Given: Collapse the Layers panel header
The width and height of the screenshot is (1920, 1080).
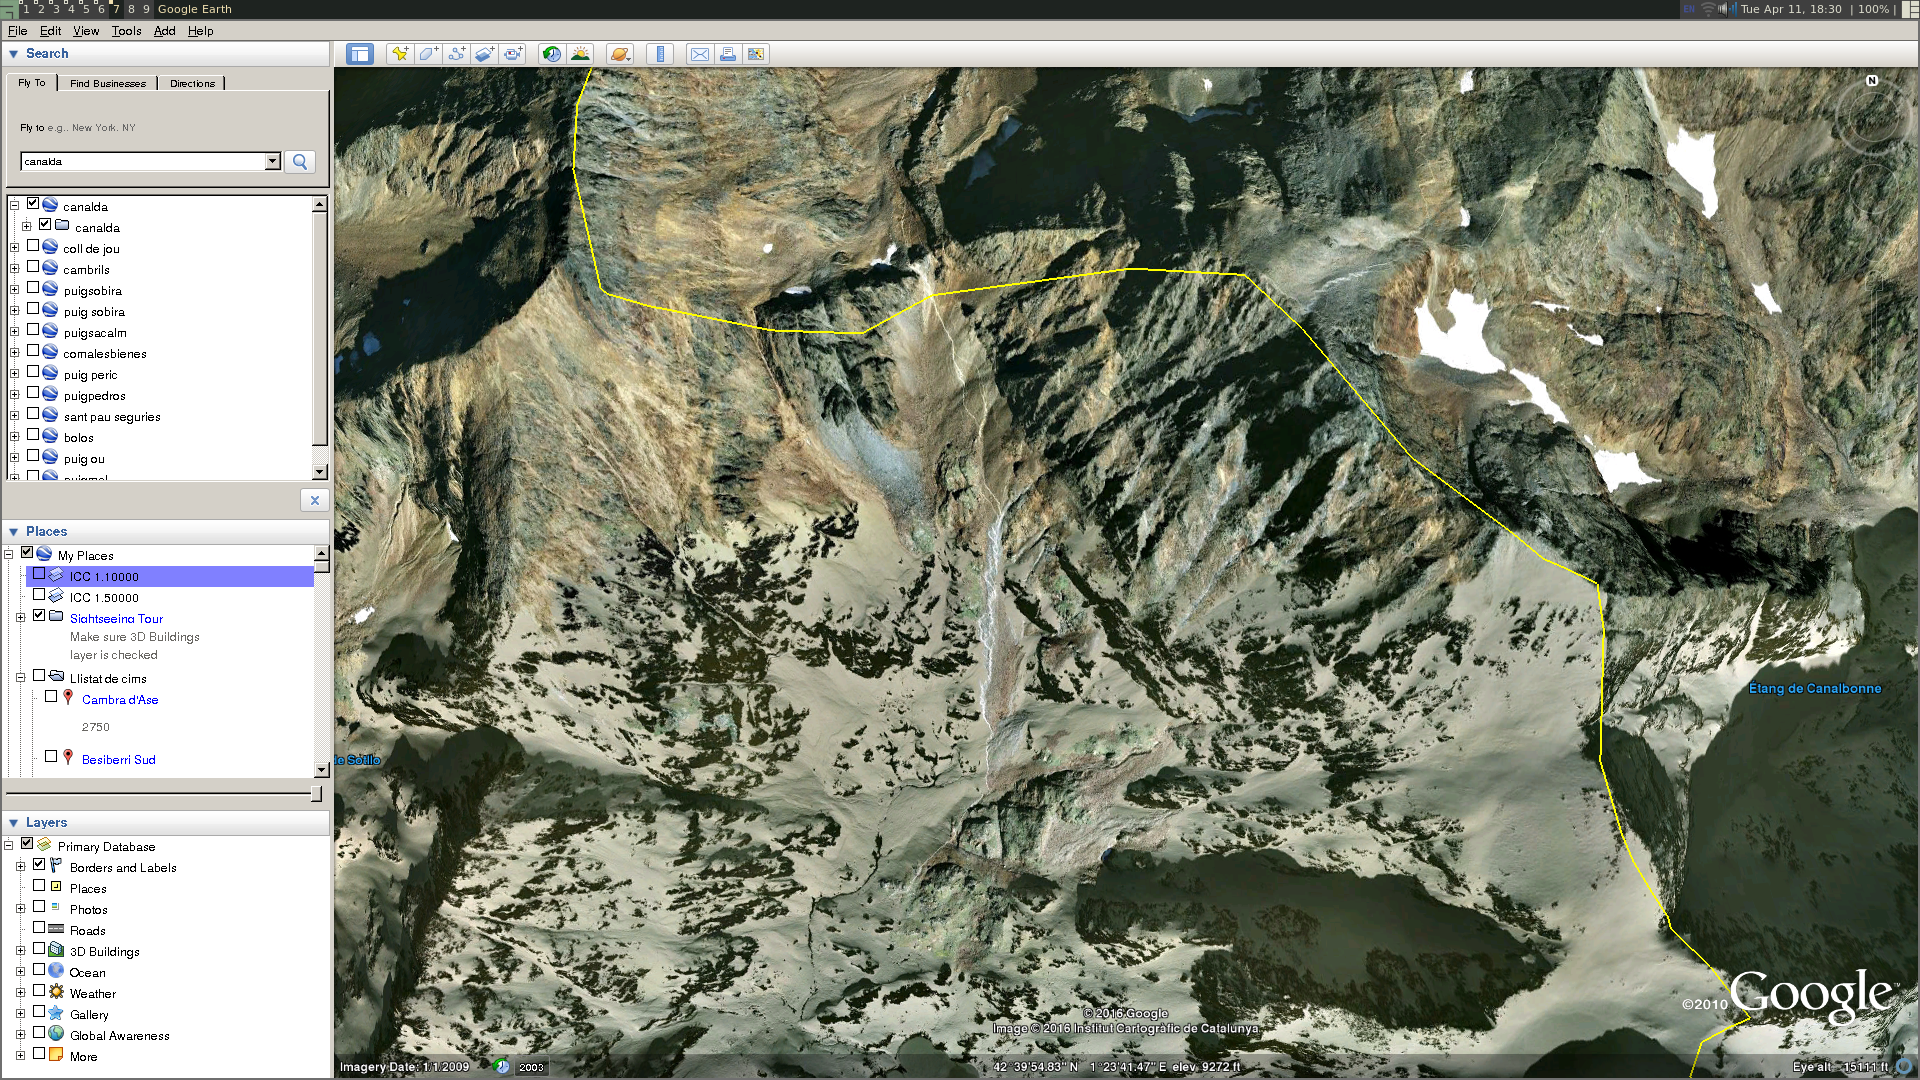Looking at the screenshot, I should [14, 823].
